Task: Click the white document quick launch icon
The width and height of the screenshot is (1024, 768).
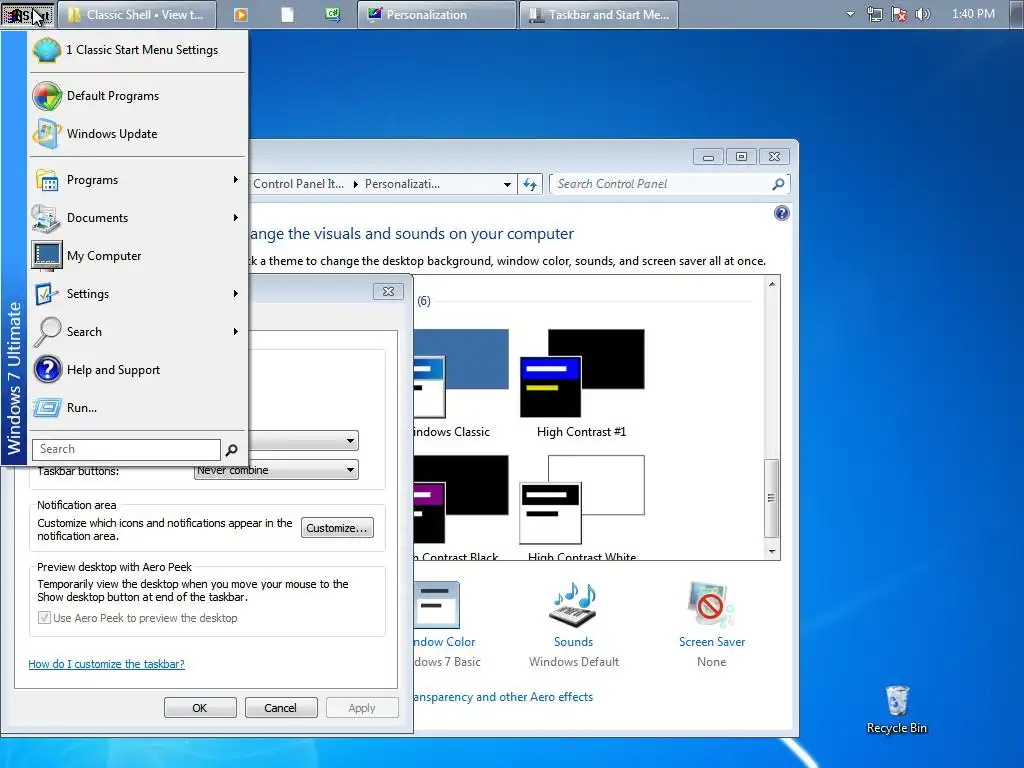Action: click(287, 14)
